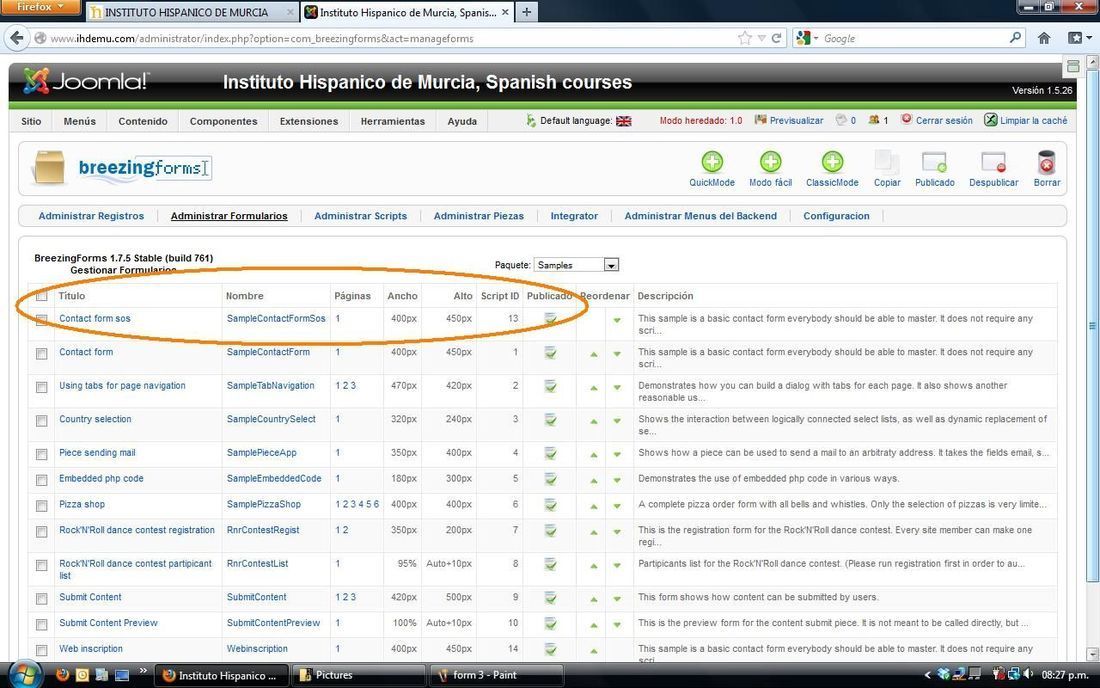
Task: Move Contact form up with arrow
Action: tap(593, 354)
